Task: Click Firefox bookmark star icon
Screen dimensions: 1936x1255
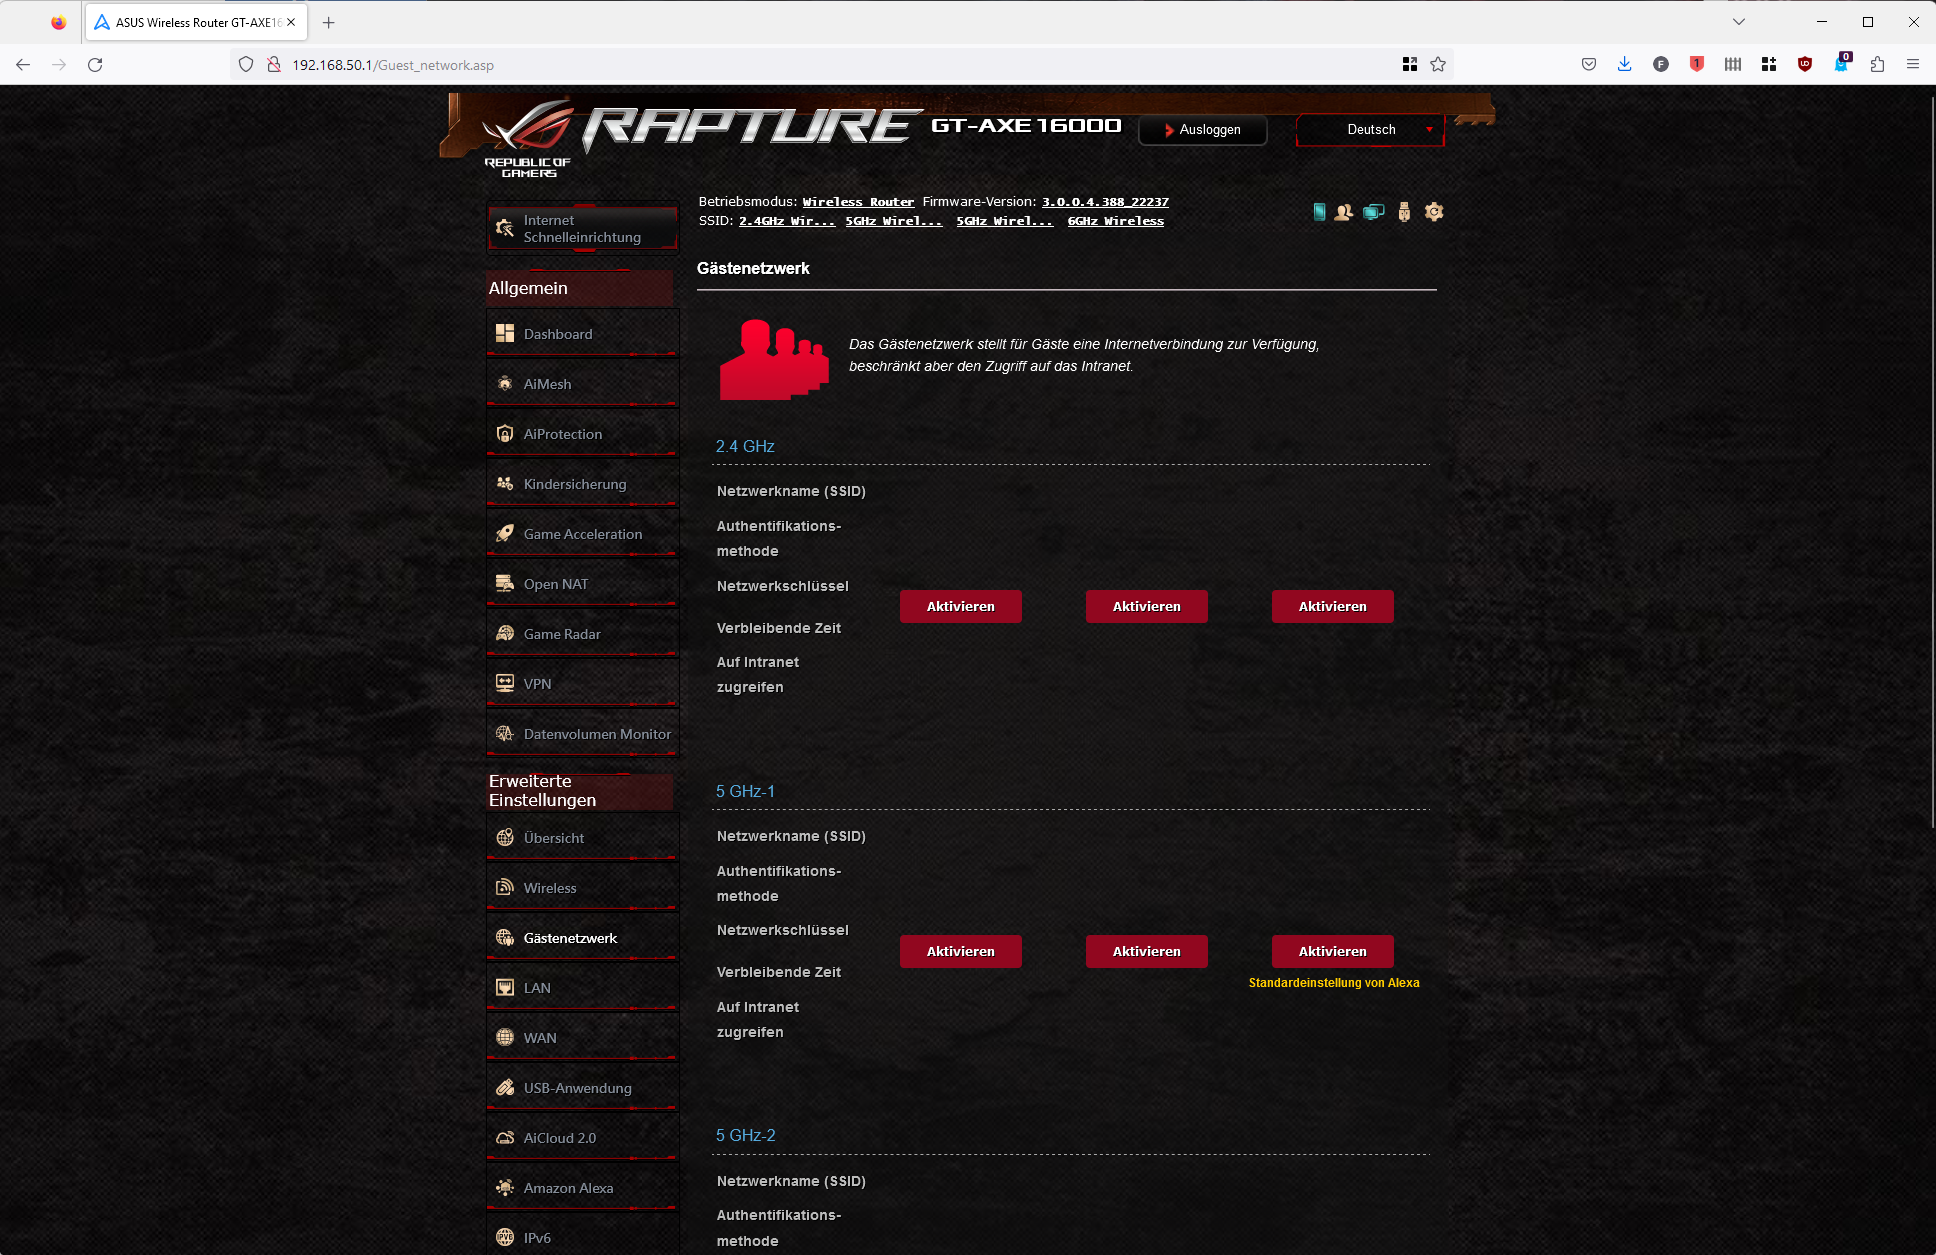Action: 1438,65
